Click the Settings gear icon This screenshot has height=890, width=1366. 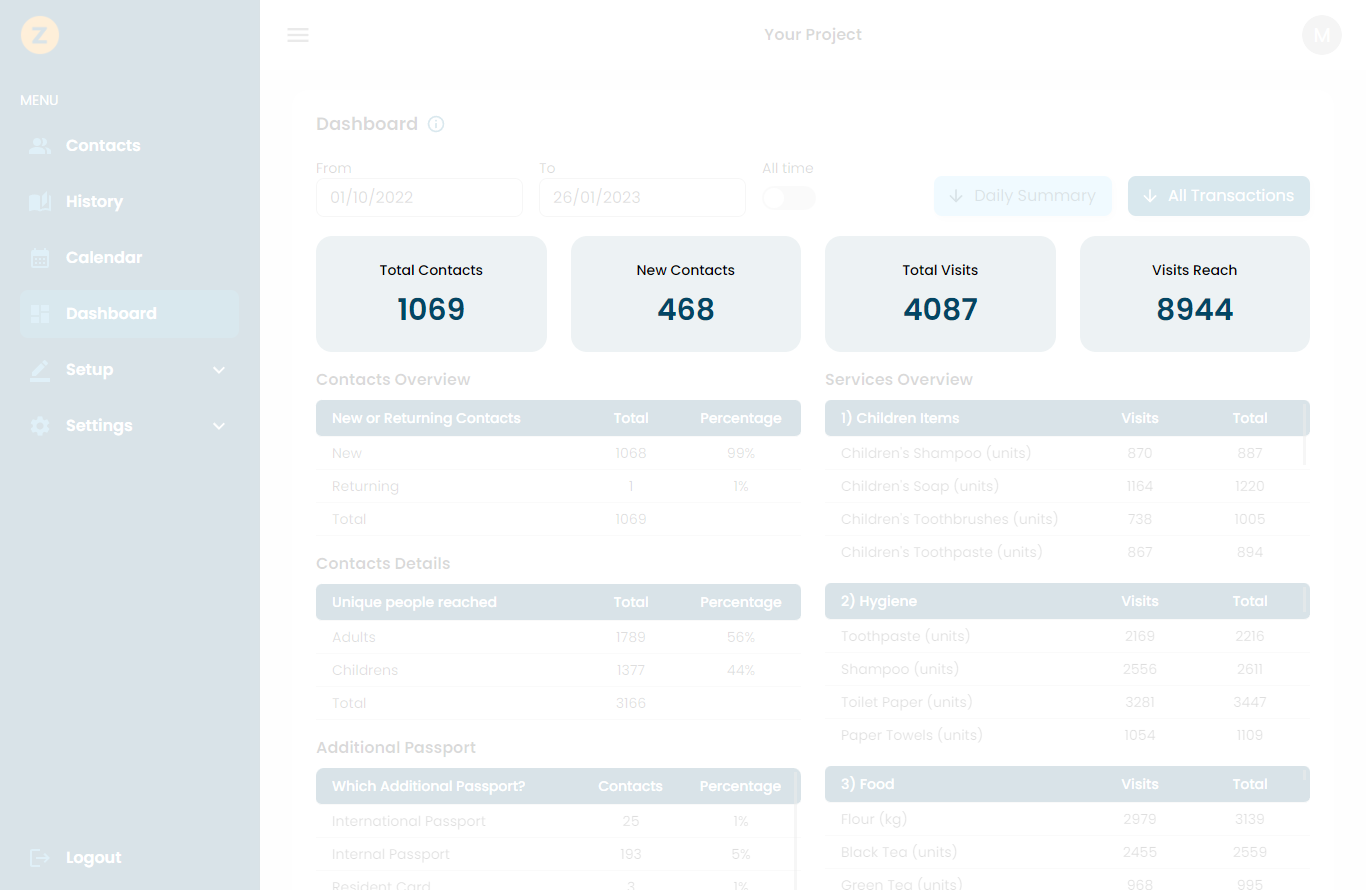(39, 425)
